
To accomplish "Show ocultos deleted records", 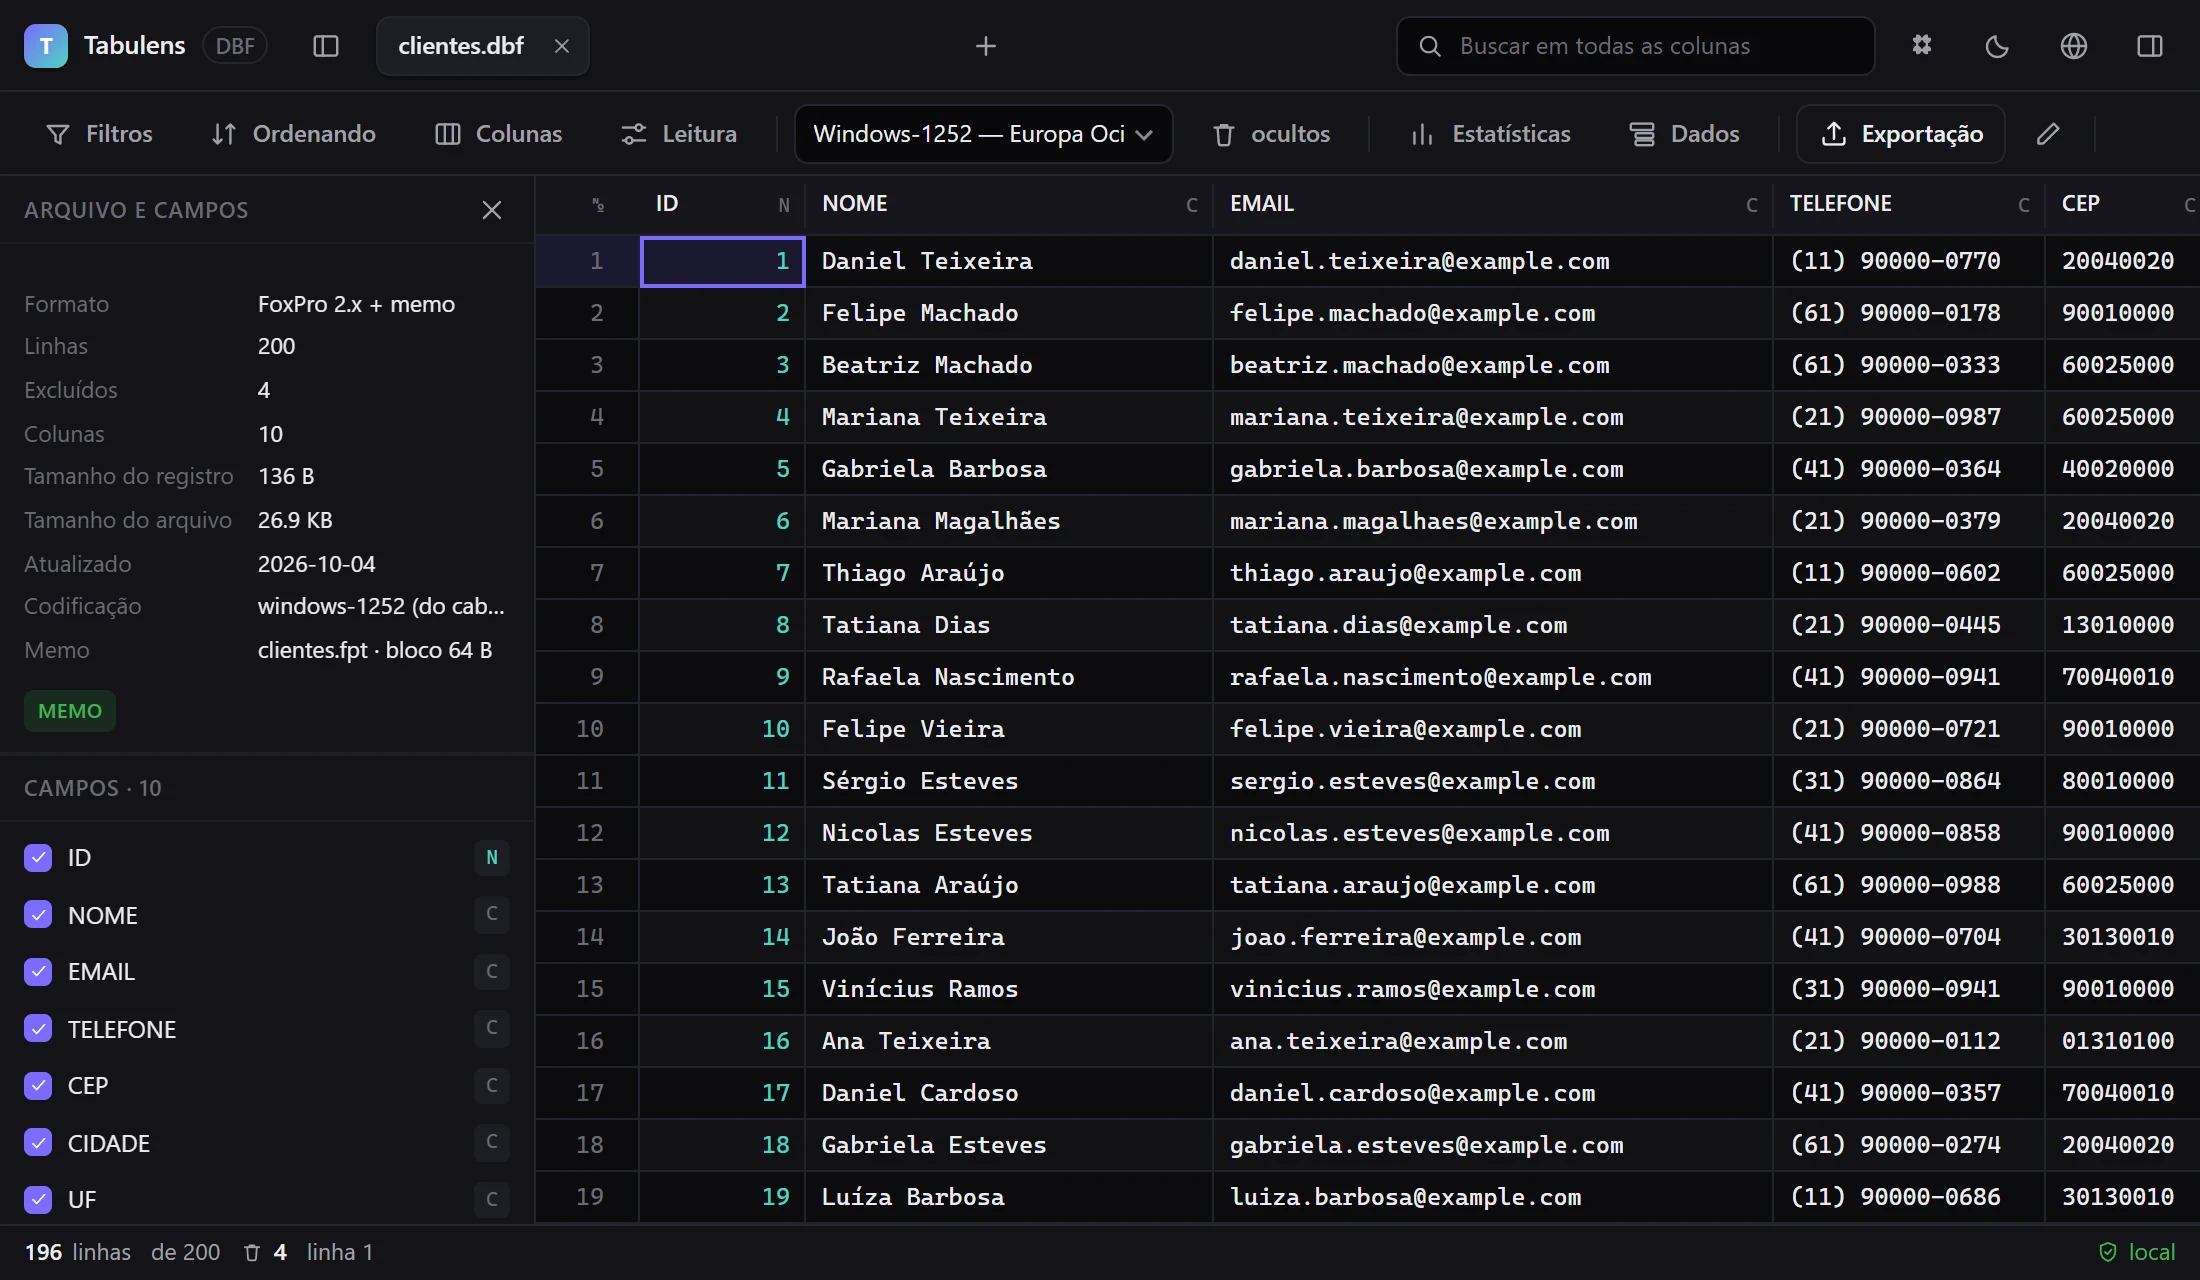I will (x=1271, y=134).
